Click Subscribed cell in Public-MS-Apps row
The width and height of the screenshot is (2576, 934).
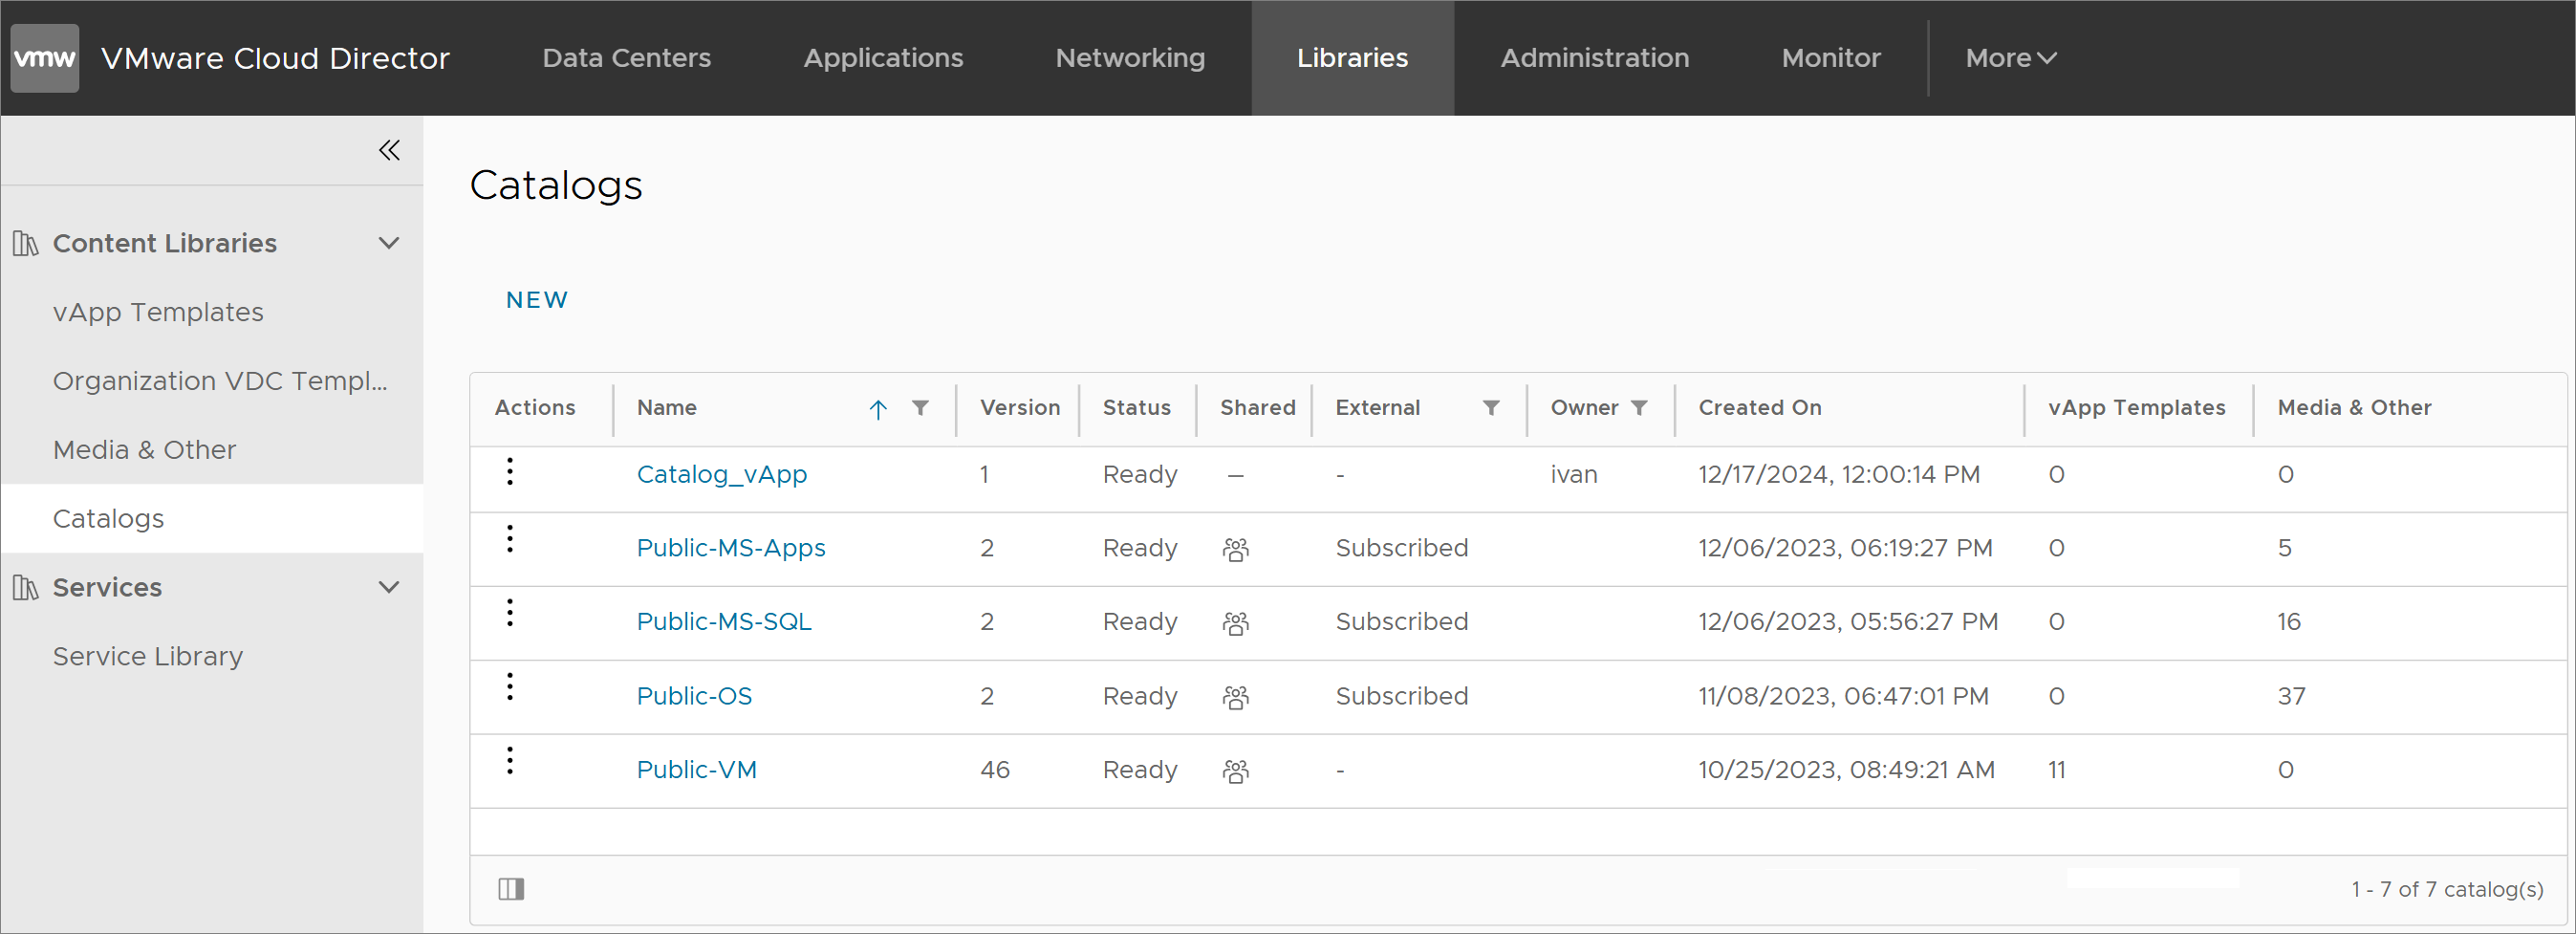1402,548
